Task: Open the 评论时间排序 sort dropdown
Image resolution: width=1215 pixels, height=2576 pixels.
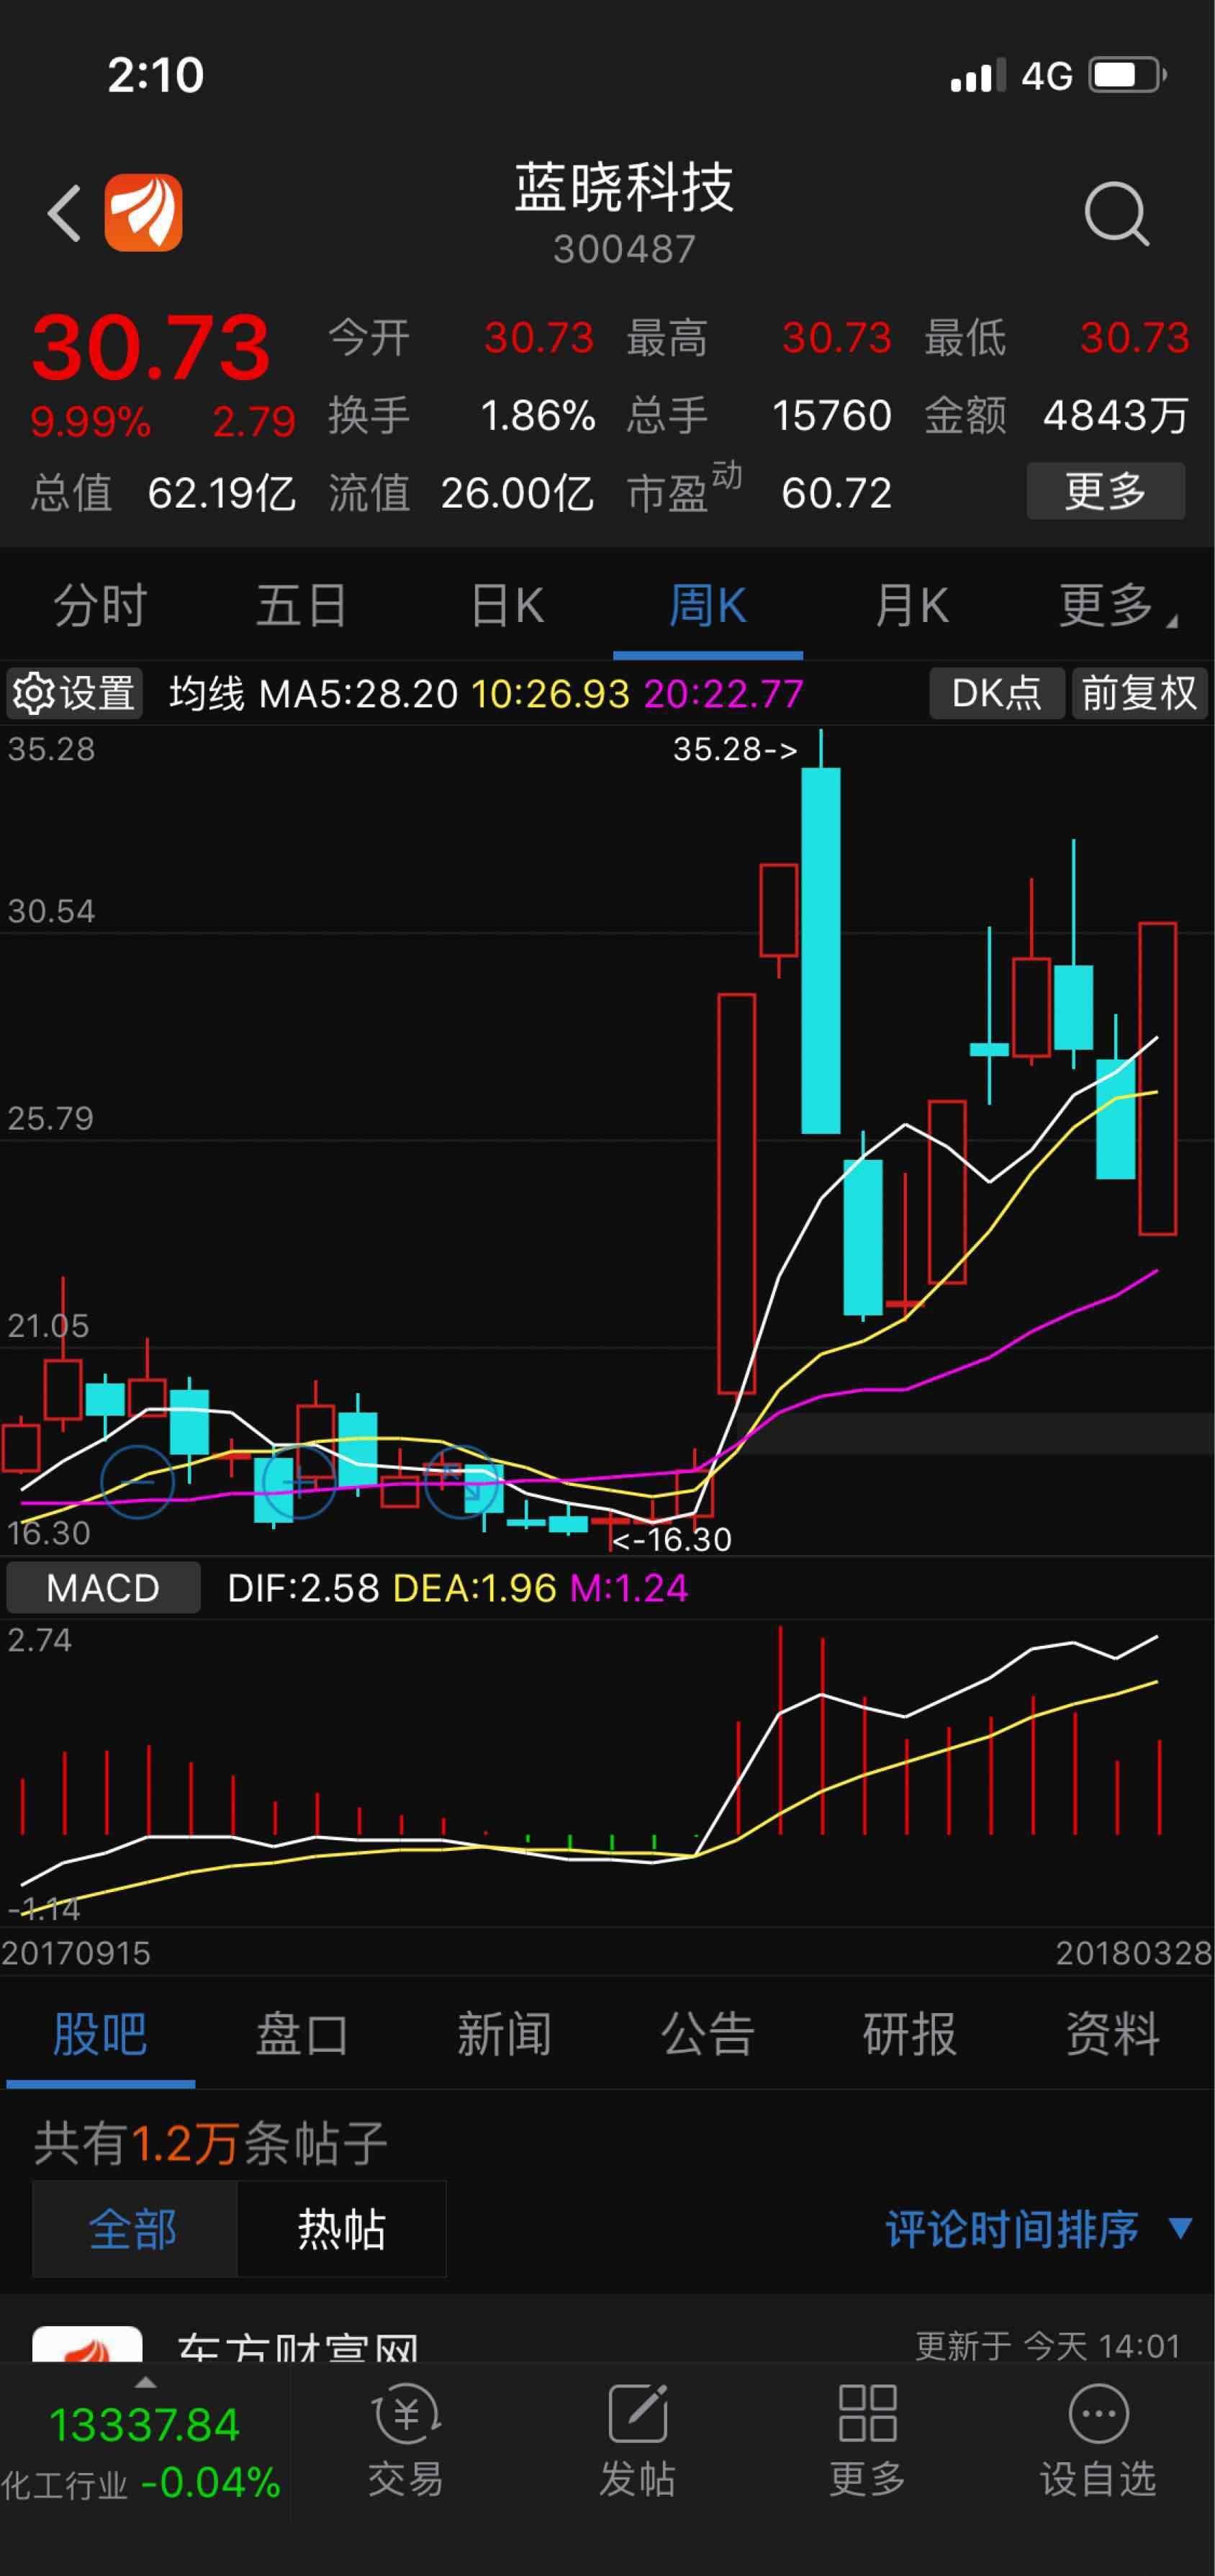Action: pyautogui.click(x=1039, y=2229)
